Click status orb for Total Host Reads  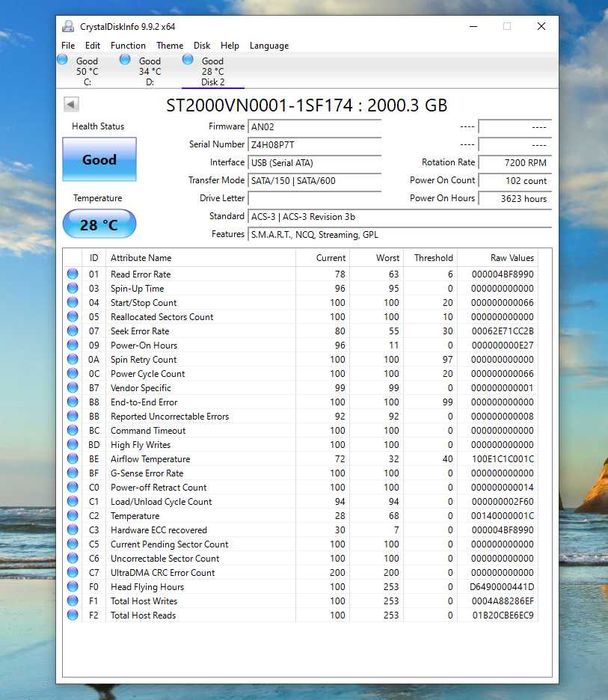[72, 615]
